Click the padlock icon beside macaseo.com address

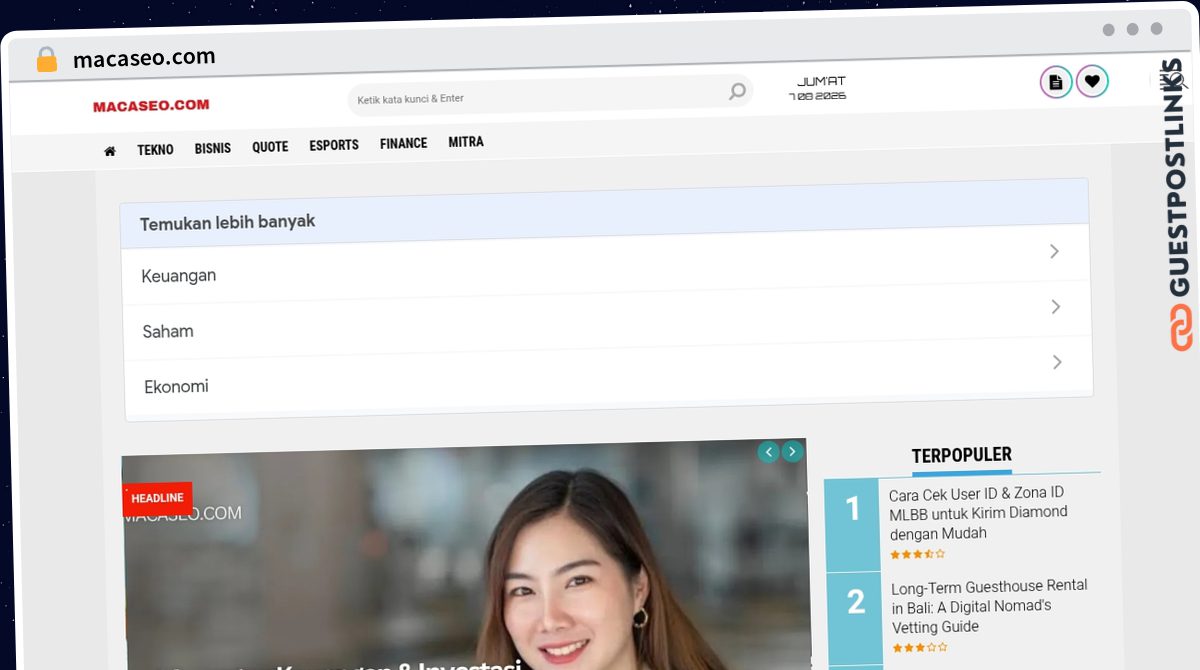pyautogui.click(x=47, y=60)
